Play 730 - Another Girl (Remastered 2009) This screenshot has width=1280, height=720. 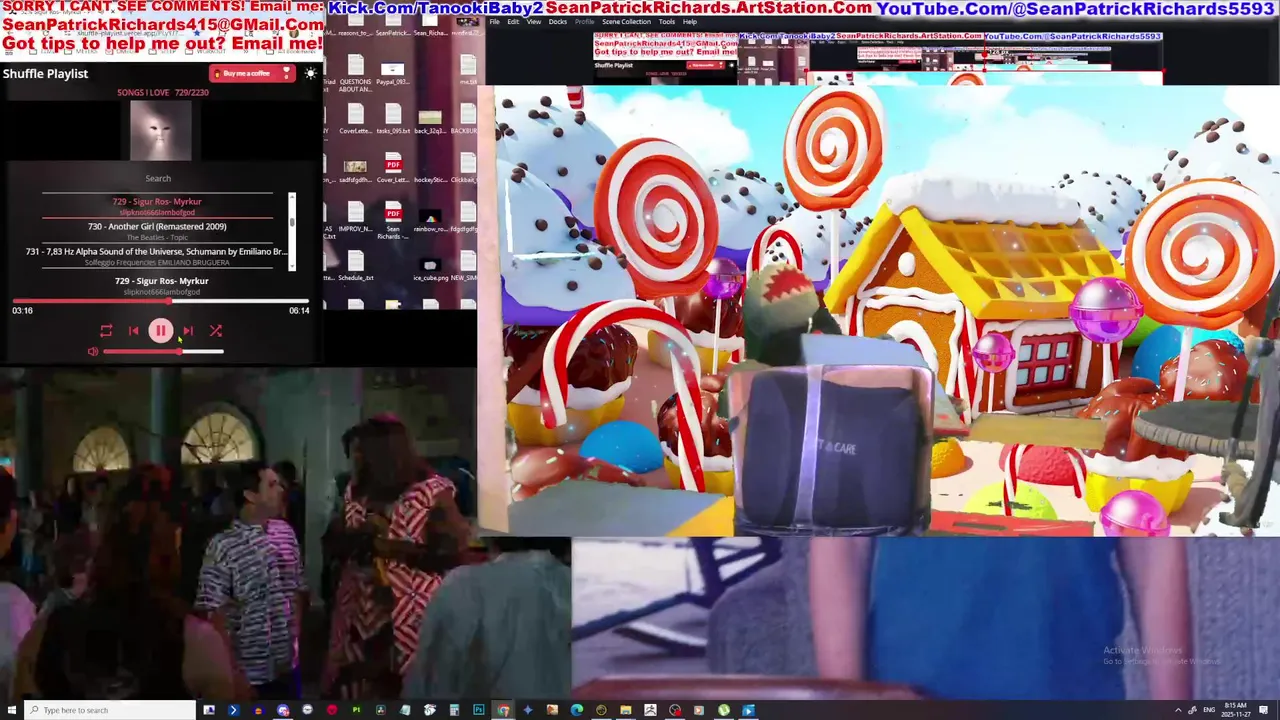157,231
